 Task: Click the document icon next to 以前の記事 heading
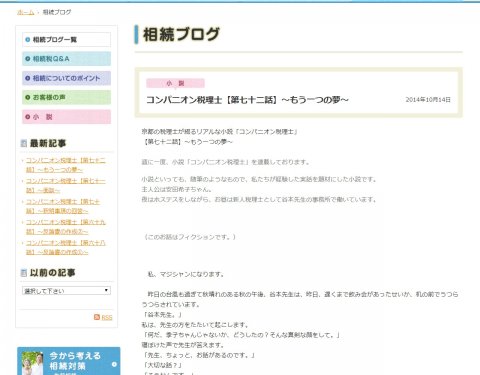(x=24, y=273)
